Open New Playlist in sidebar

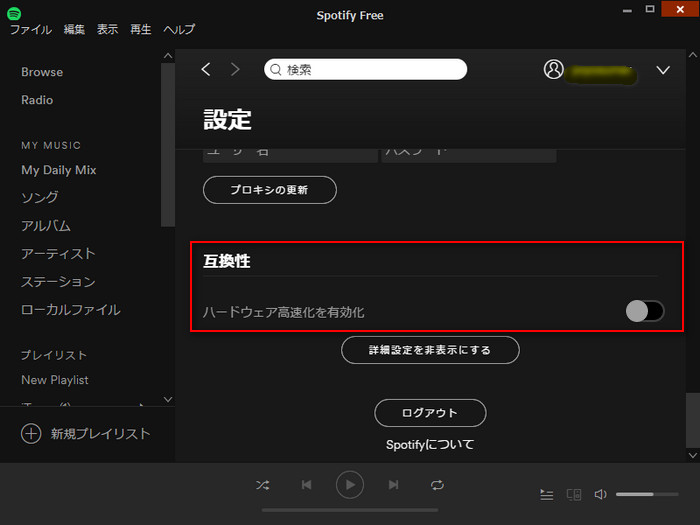pos(55,380)
